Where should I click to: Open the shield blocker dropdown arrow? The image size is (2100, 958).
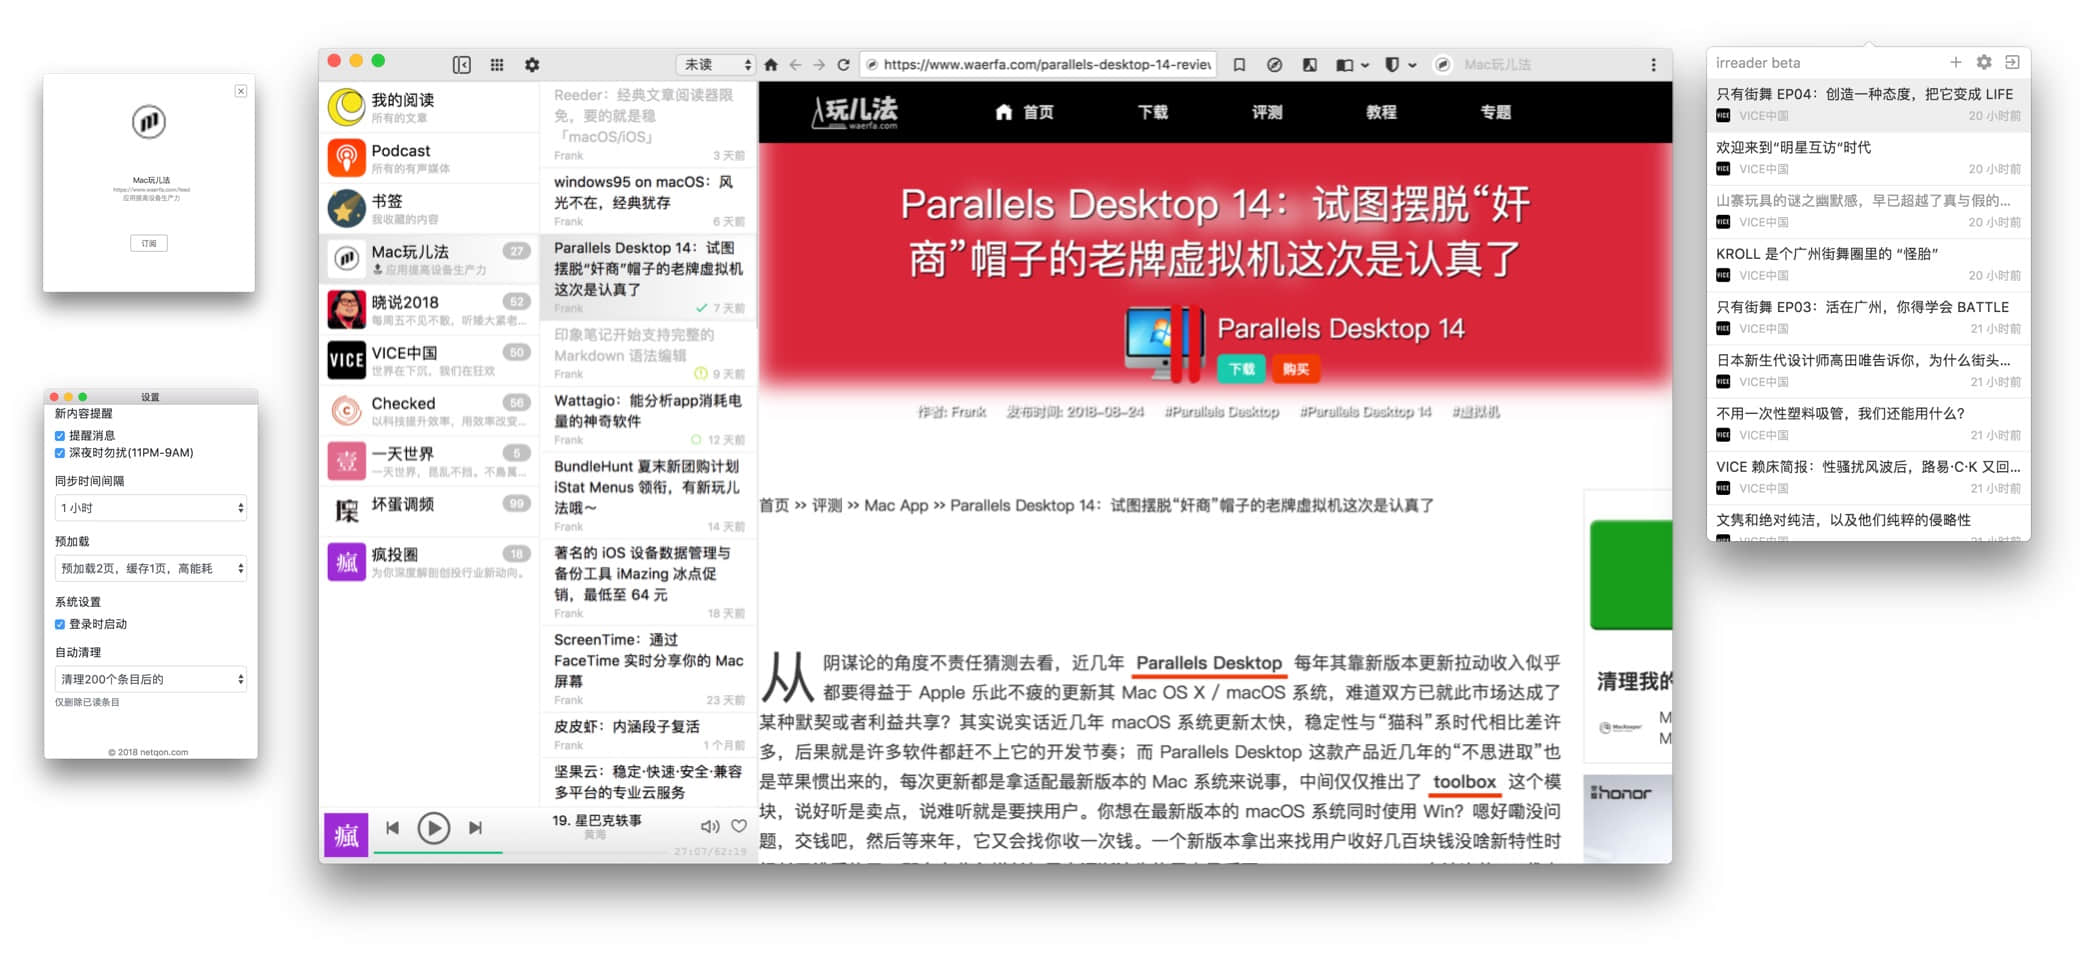pyautogui.click(x=1412, y=65)
